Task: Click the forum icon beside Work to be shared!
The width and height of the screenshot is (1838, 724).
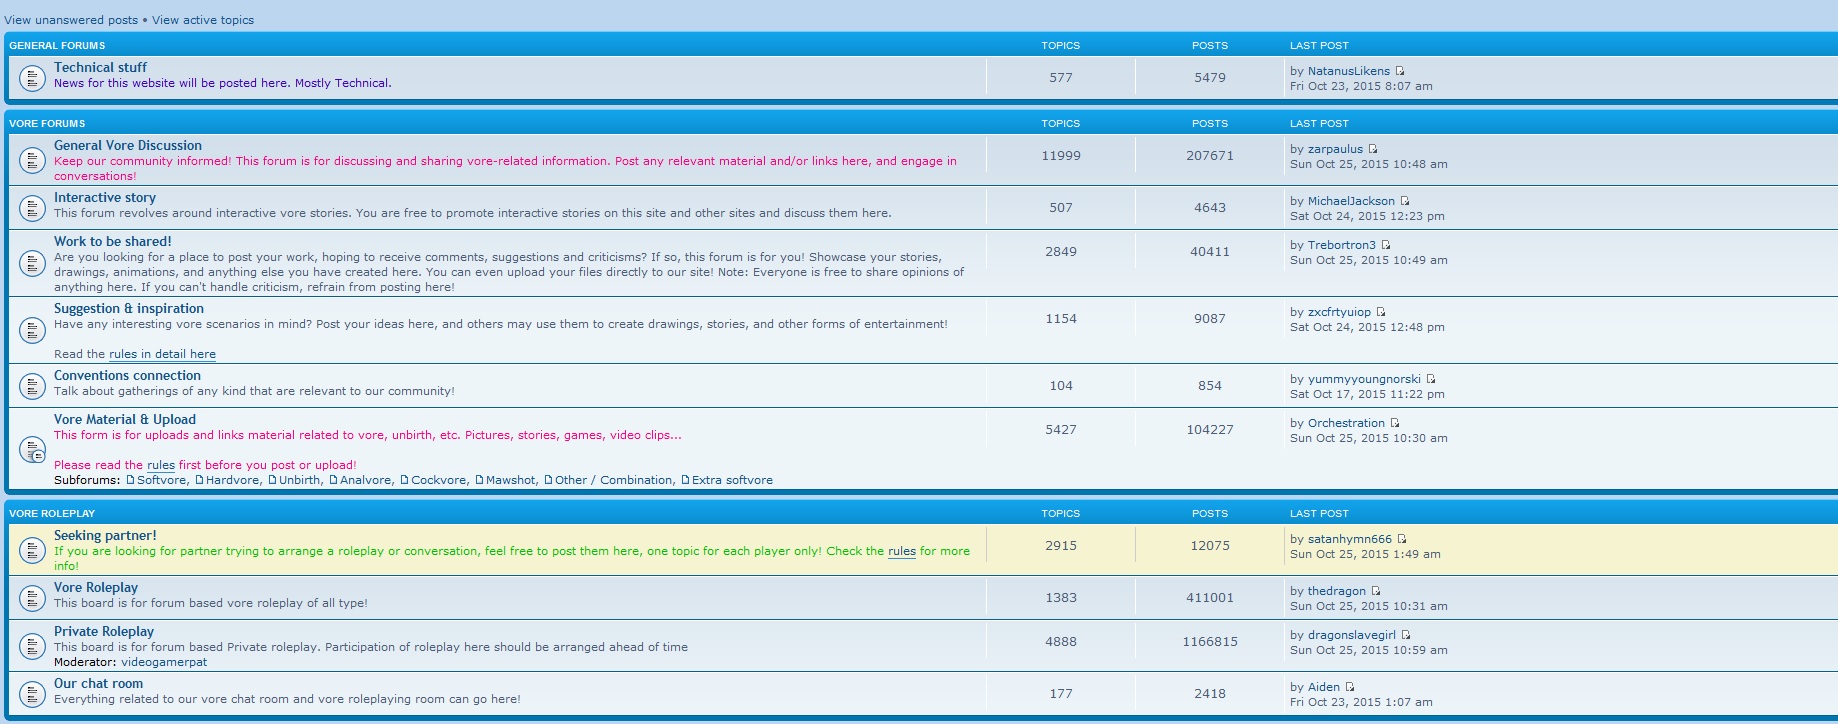Action: click(x=33, y=263)
